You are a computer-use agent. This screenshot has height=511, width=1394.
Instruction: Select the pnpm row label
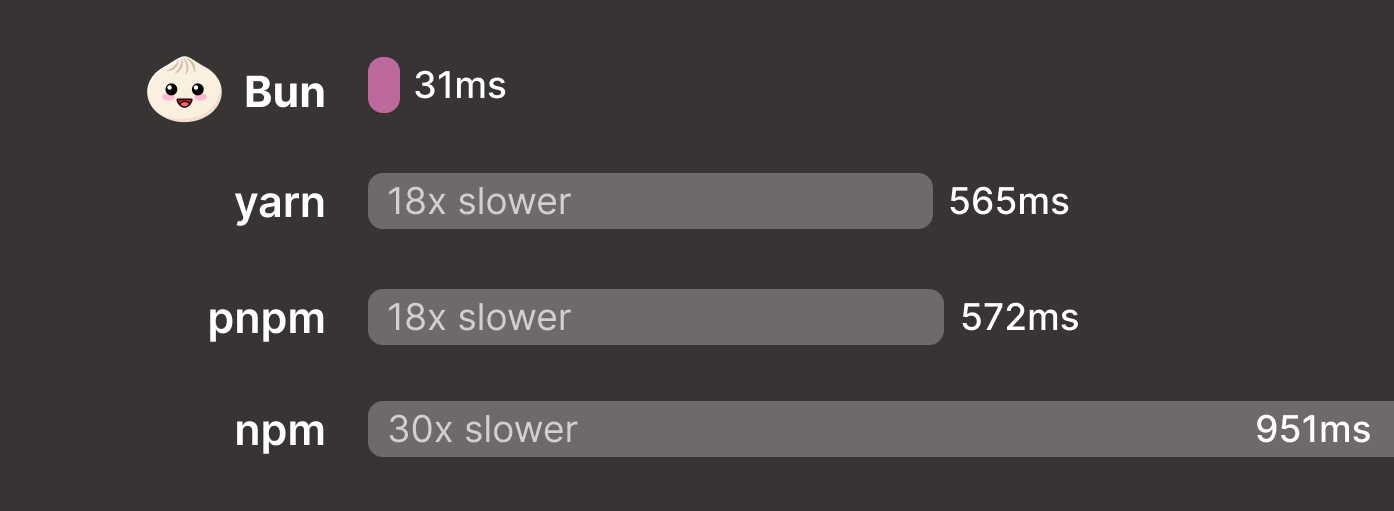tap(267, 319)
